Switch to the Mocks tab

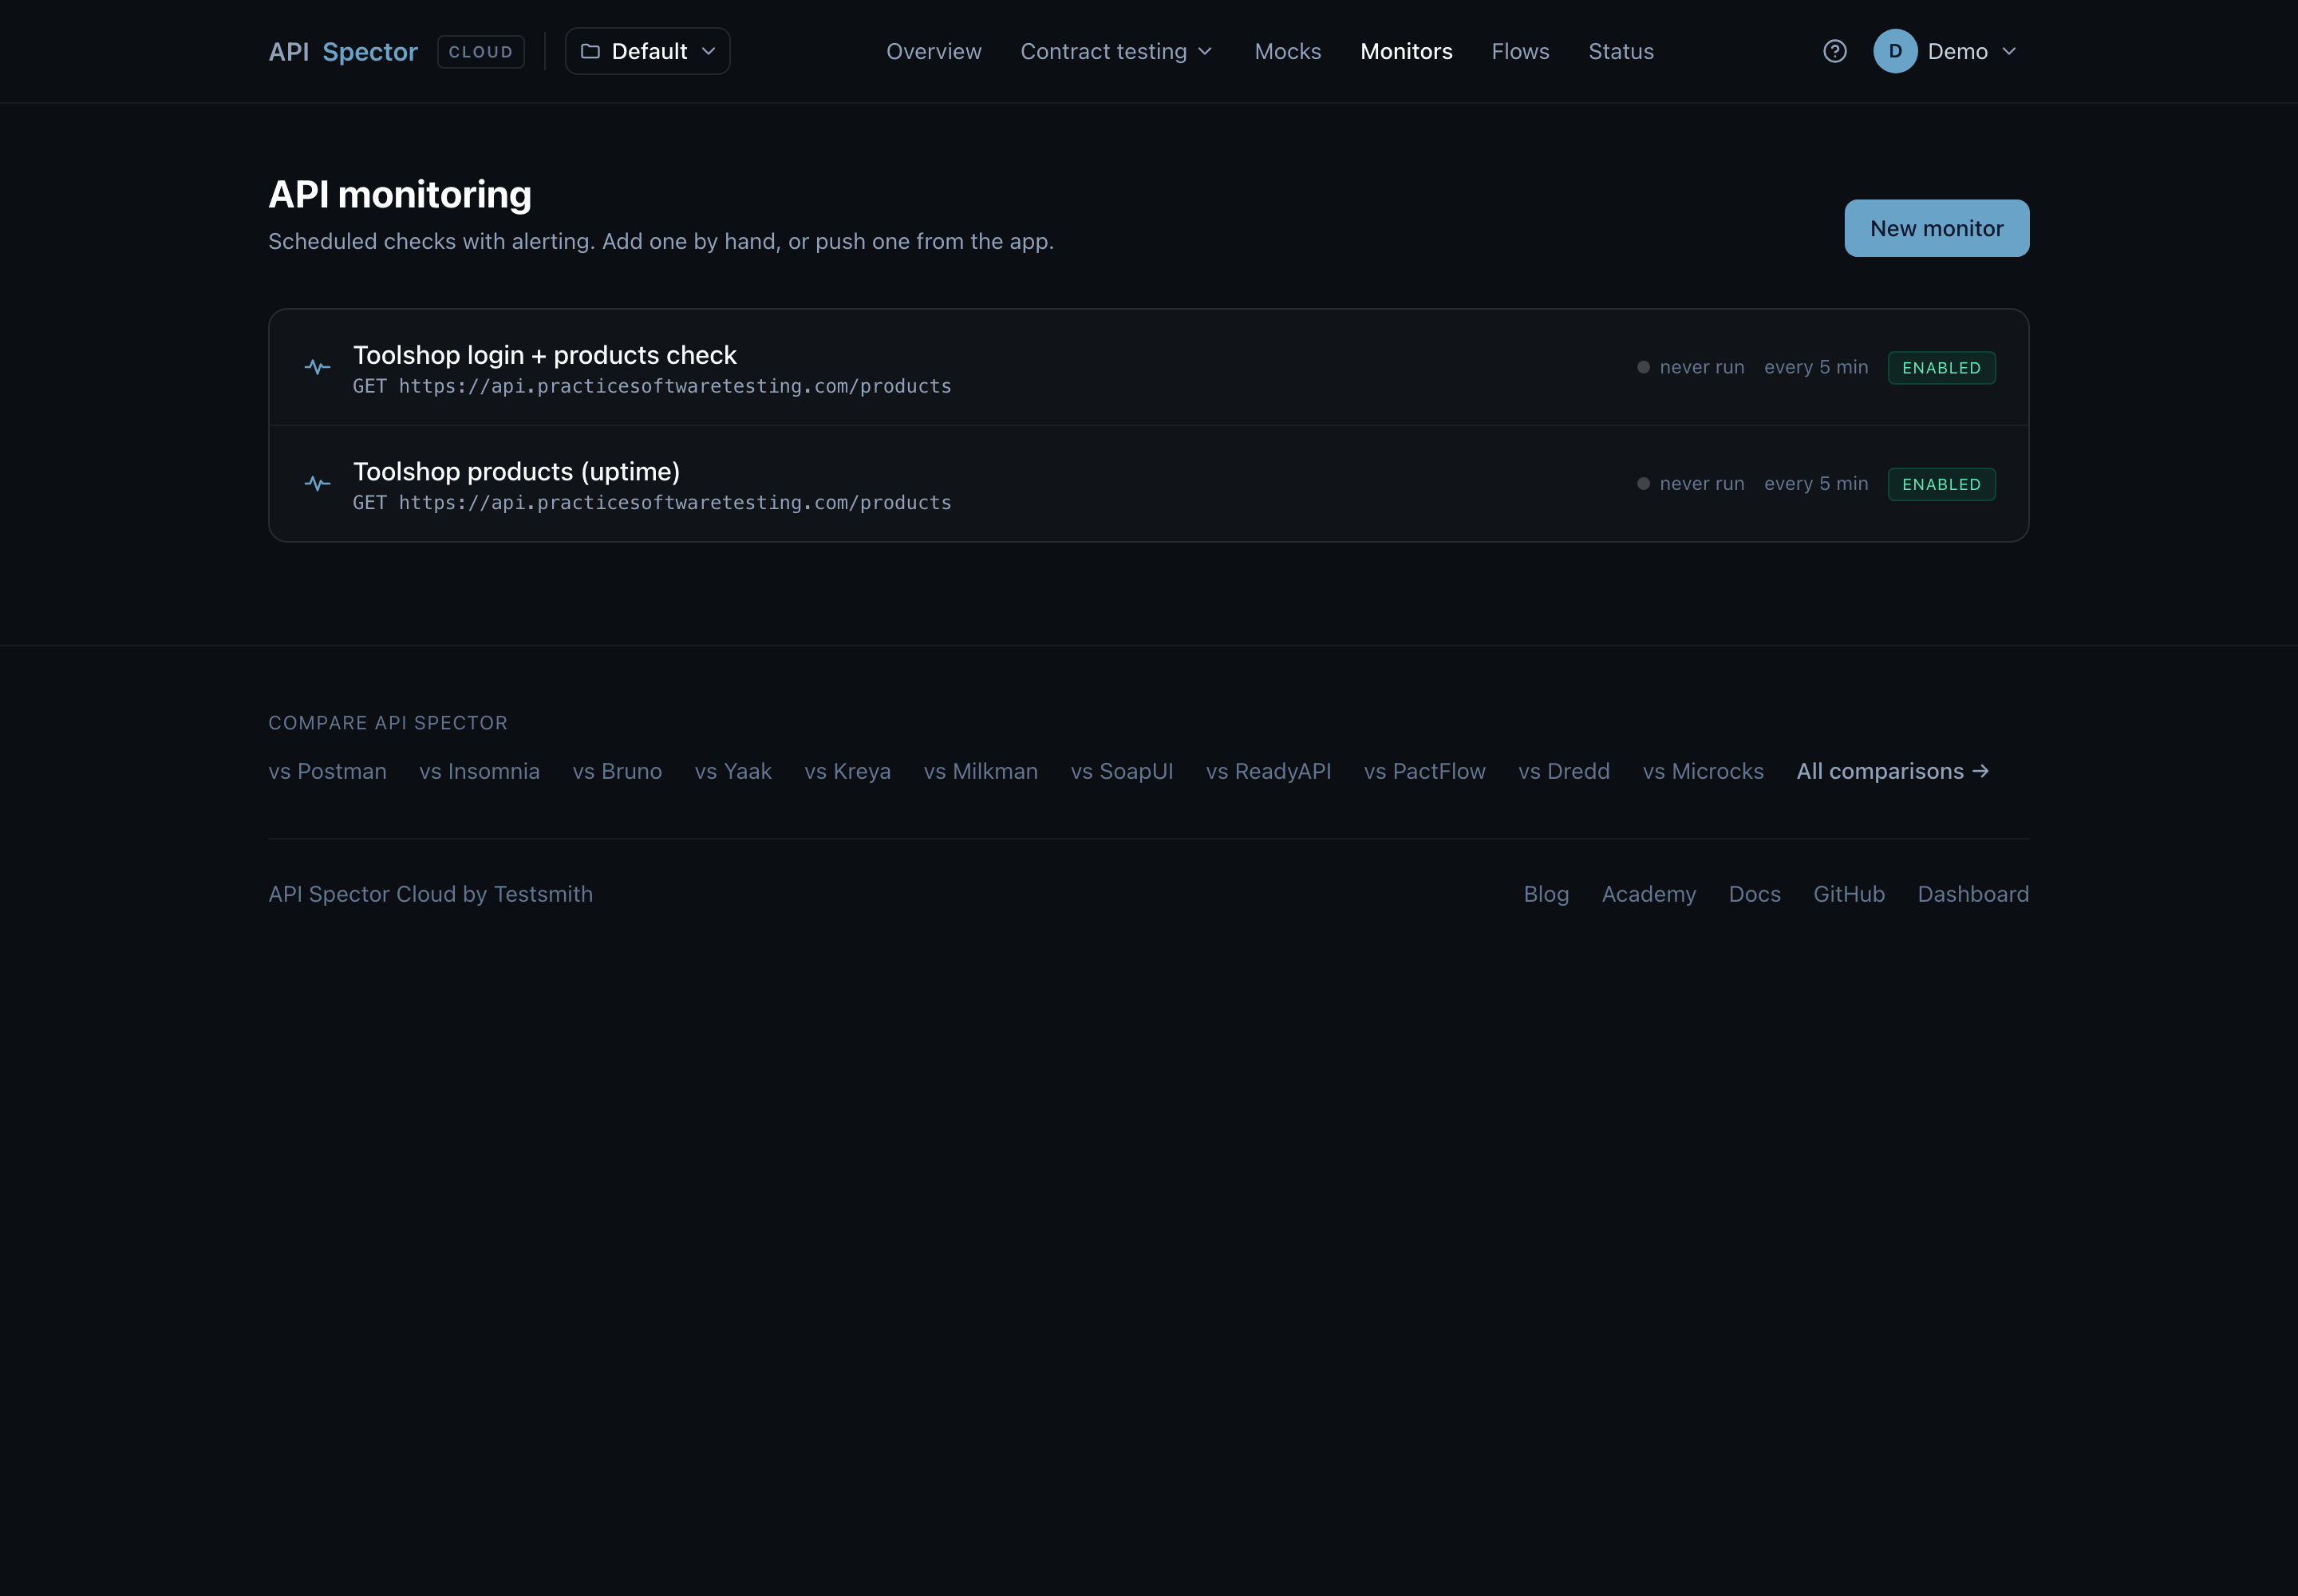(1288, 51)
